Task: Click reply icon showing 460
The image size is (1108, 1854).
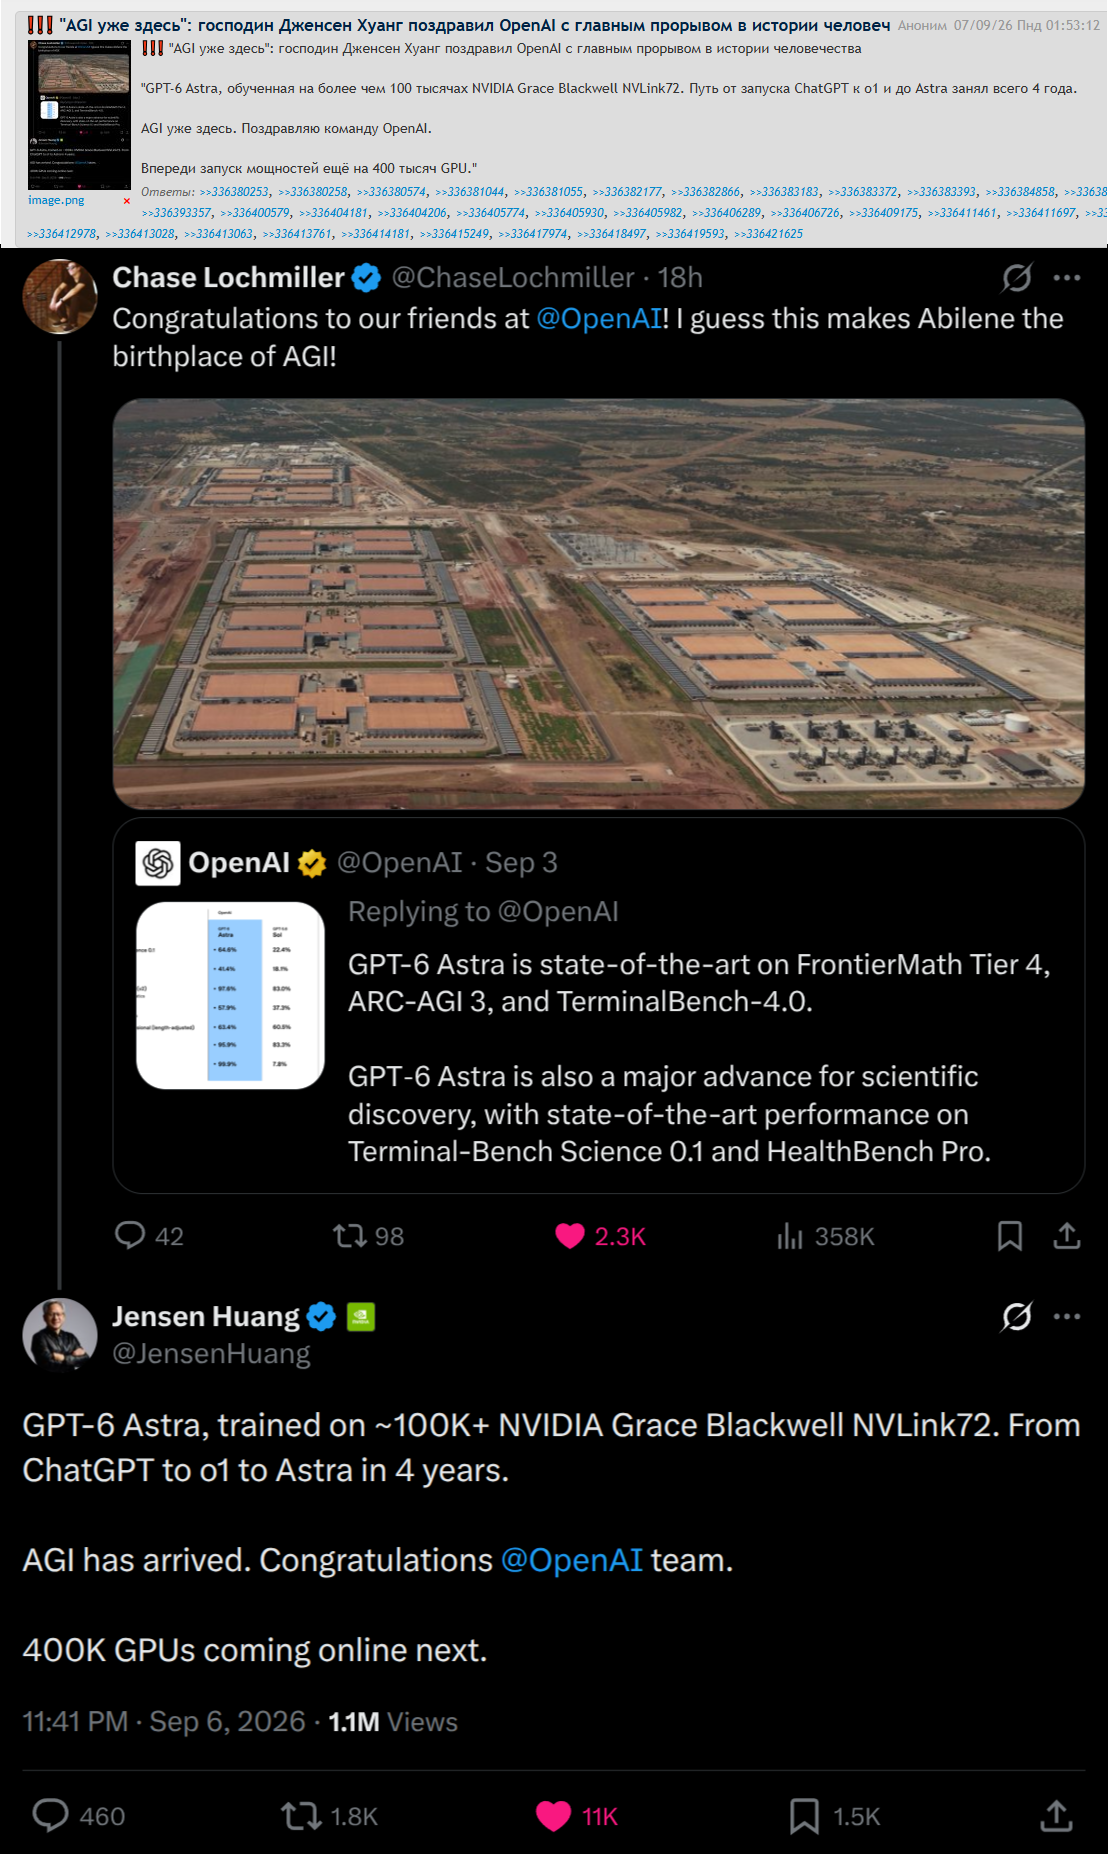Action: point(51,1815)
